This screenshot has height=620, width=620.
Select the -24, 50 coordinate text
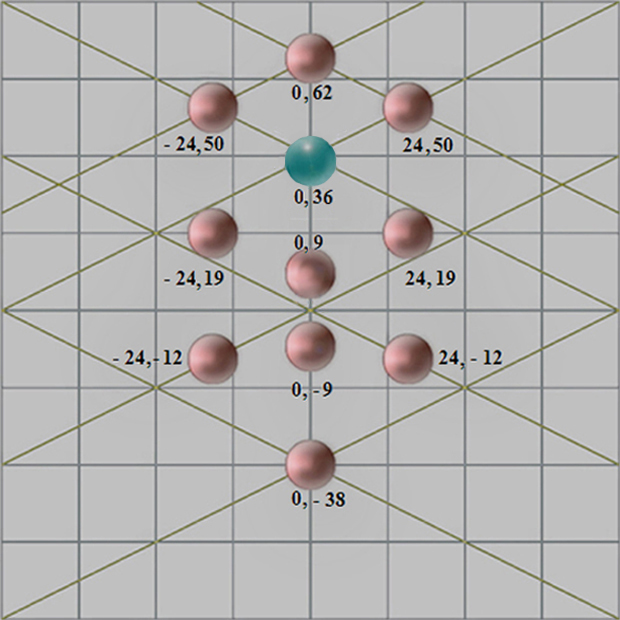pyautogui.click(x=191, y=145)
